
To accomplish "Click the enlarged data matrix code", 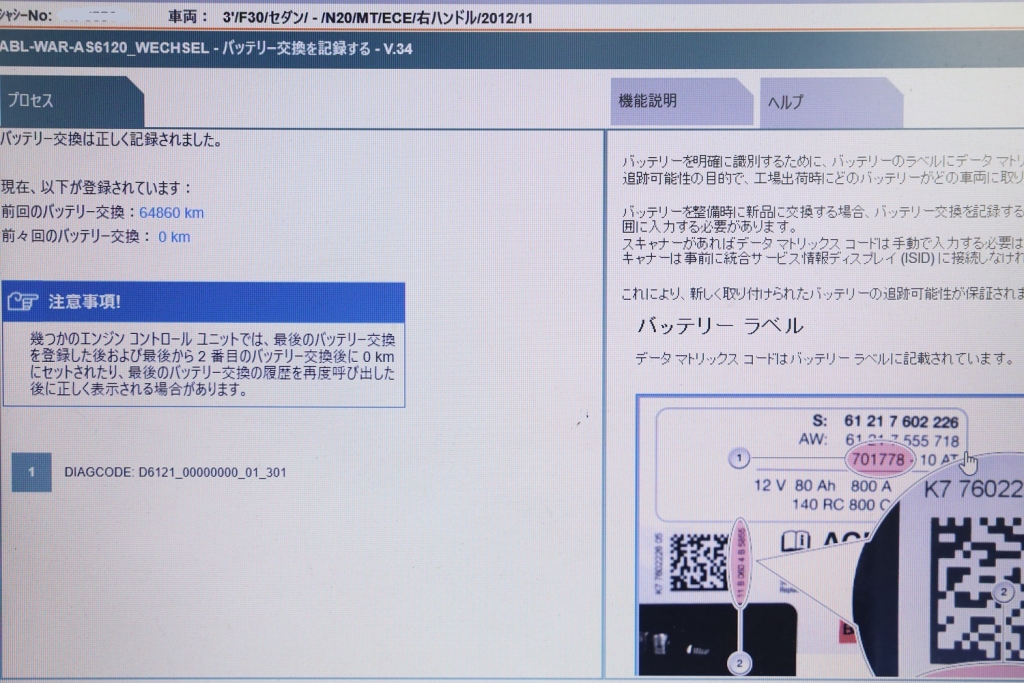I will pos(976,588).
